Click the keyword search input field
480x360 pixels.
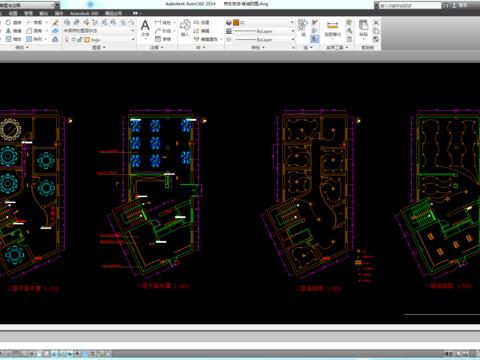(x=410, y=5)
